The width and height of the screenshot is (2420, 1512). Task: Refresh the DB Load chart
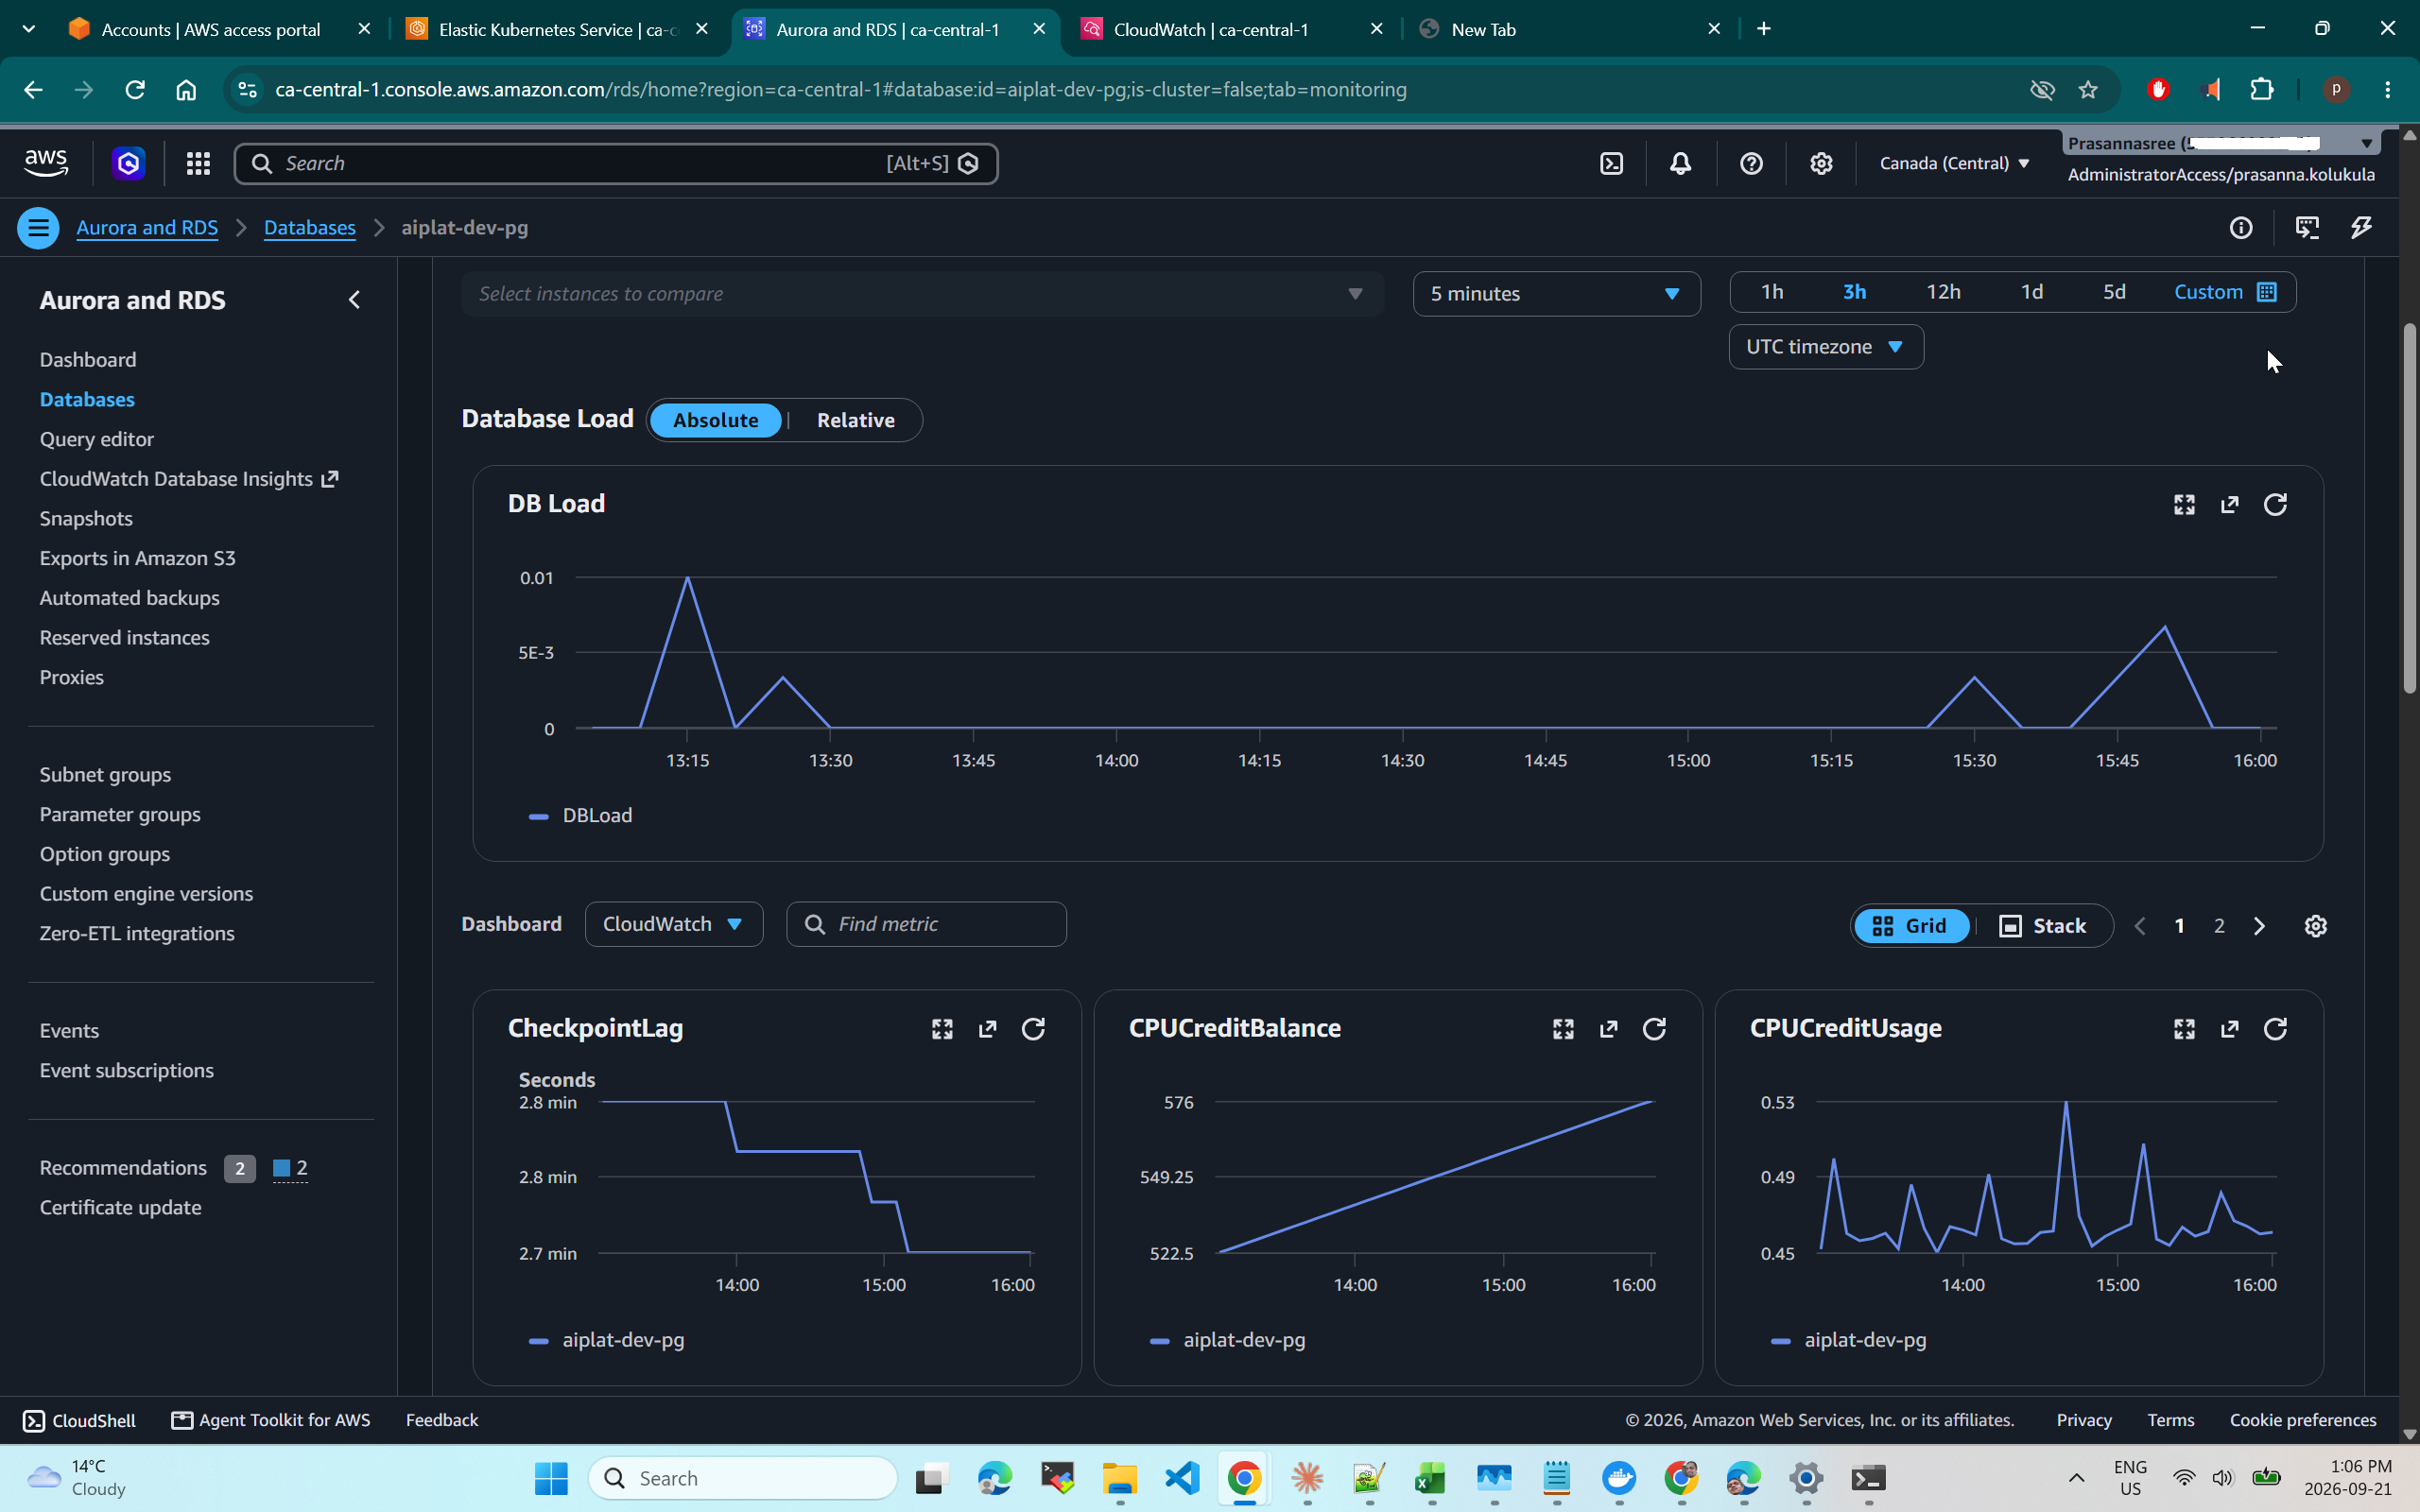[x=2275, y=504]
